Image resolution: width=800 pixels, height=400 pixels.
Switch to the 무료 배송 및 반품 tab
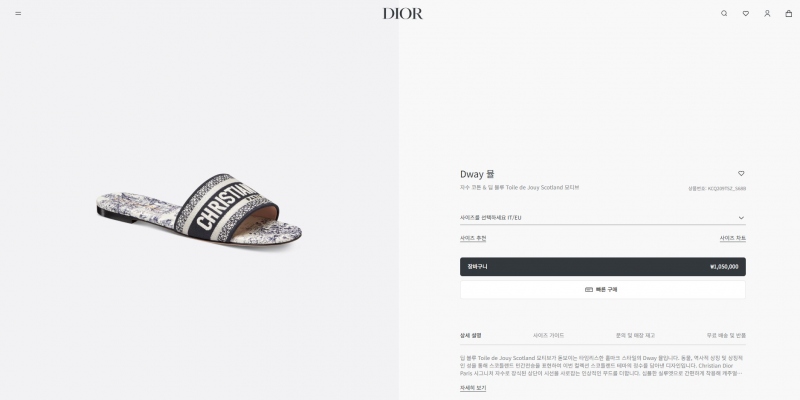point(726,336)
